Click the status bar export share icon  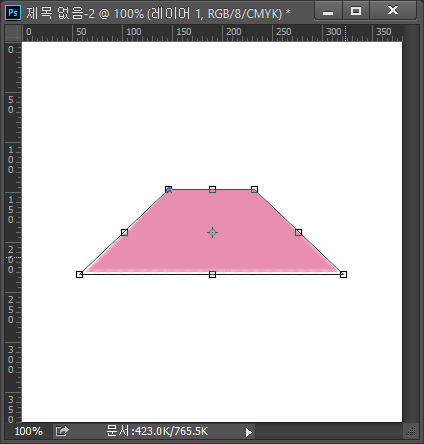(x=62, y=431)
